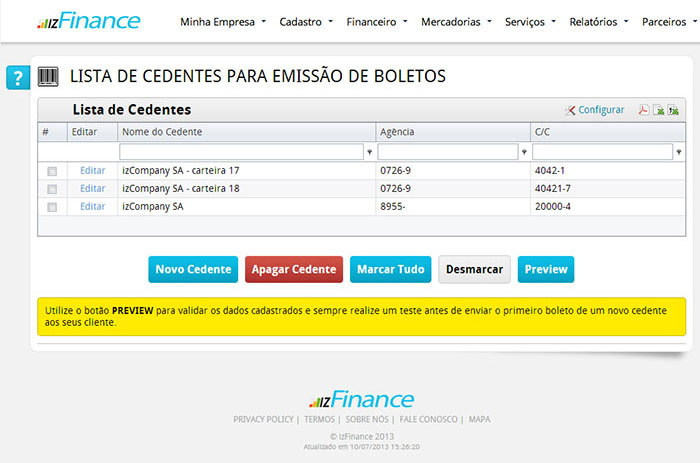Open the Nome do Cedente filter options
This screenshot has width=700, height=463.
370,152
